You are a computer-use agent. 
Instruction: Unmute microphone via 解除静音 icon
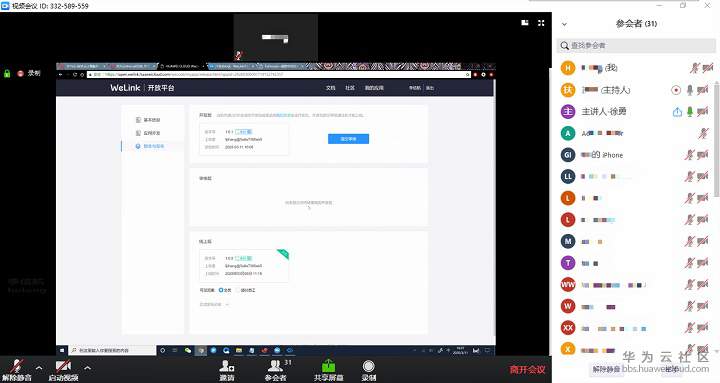(17, 366)
